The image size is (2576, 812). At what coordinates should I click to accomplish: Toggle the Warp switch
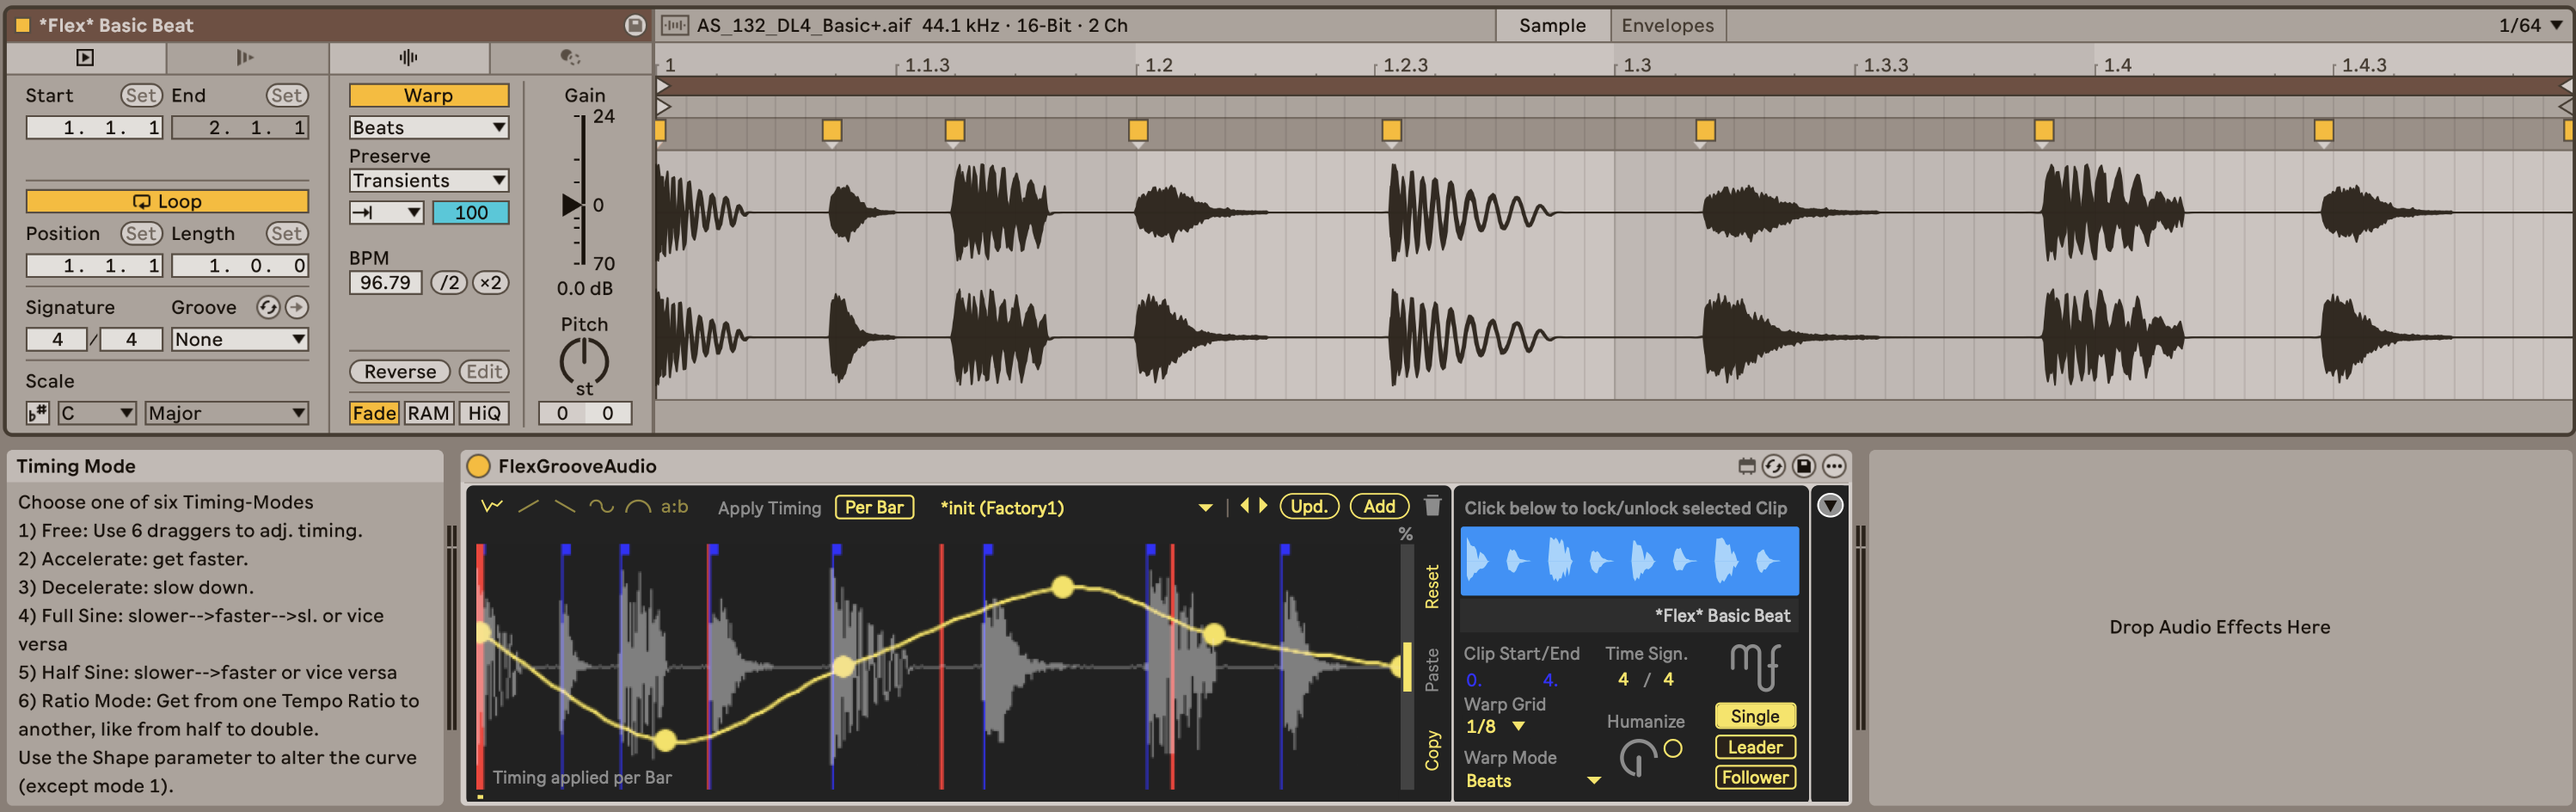pos(429,95)
